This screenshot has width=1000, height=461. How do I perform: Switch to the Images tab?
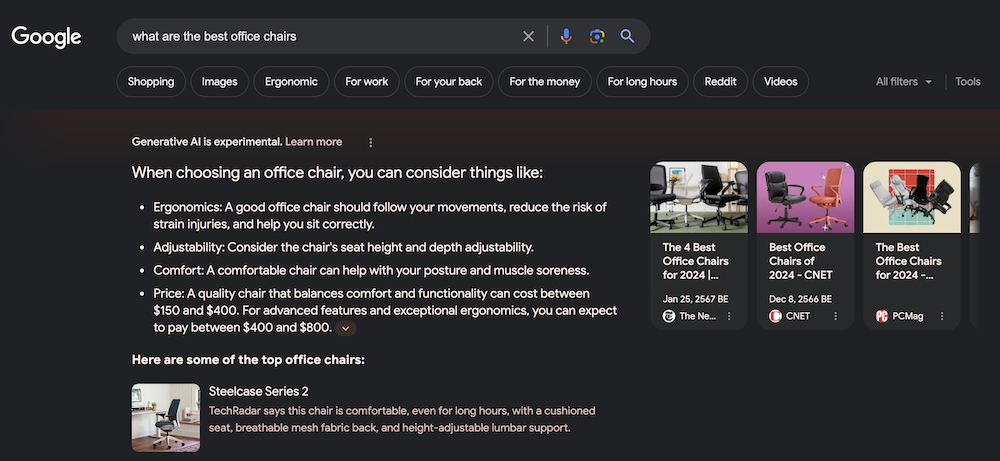click(220, 82)
